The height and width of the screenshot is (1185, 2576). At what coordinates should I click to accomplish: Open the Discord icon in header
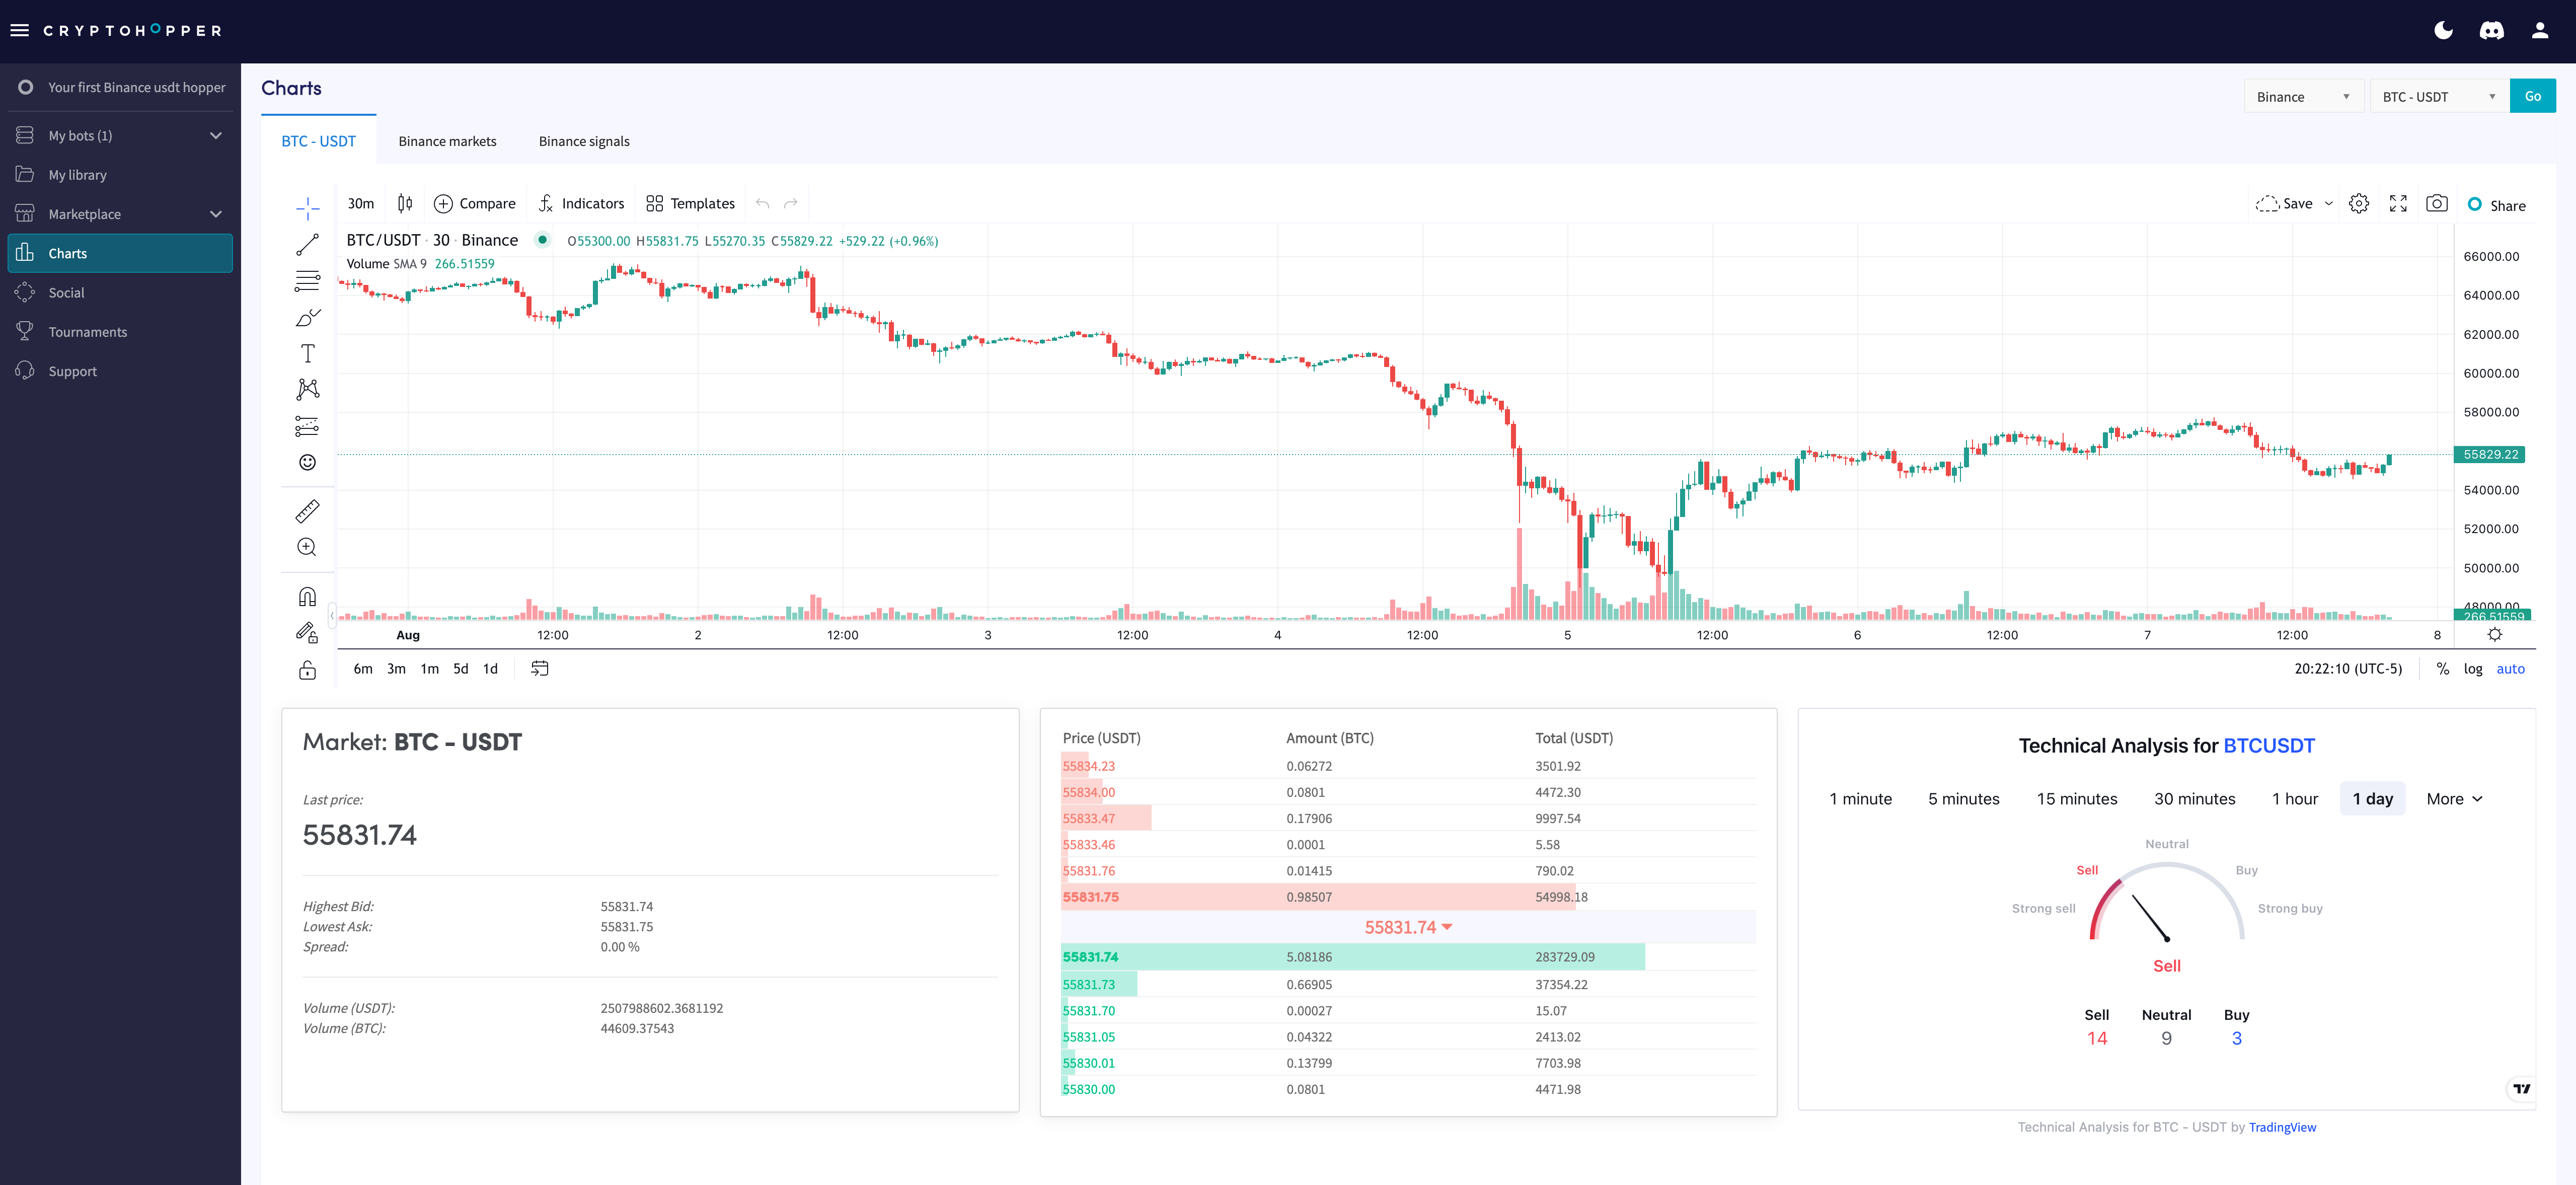(x=2491, y=31)
